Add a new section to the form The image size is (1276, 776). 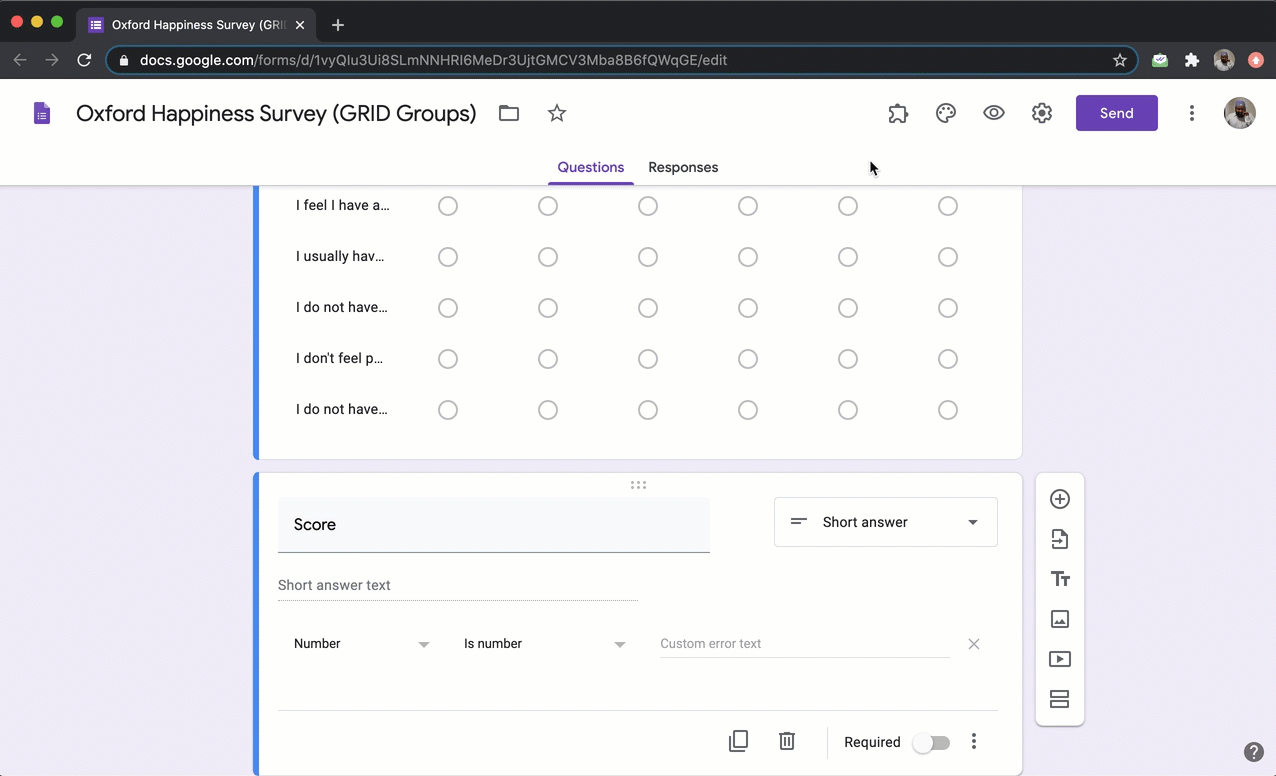point(1059,699)
